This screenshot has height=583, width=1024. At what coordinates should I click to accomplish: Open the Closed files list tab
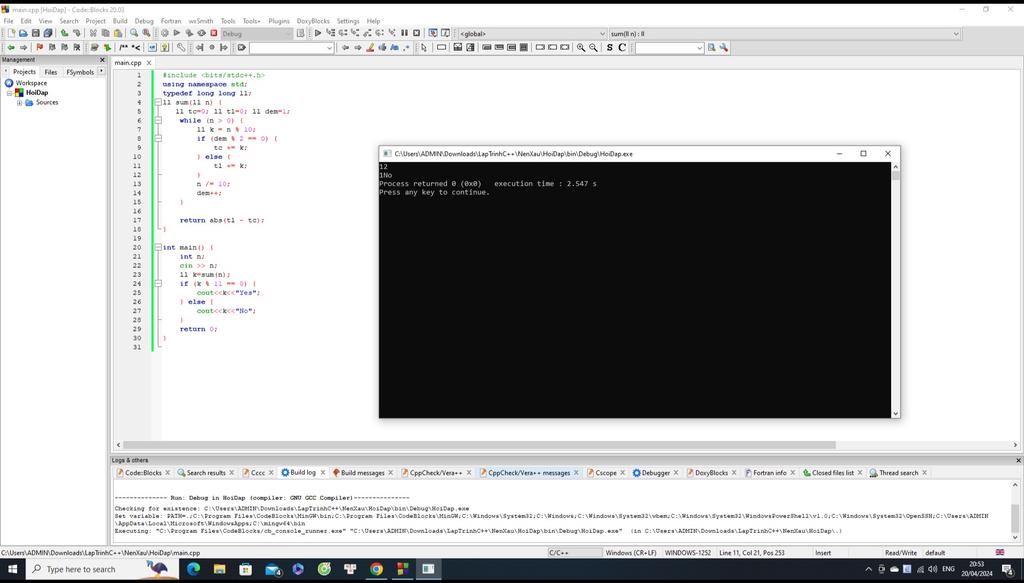pos(833,473)
